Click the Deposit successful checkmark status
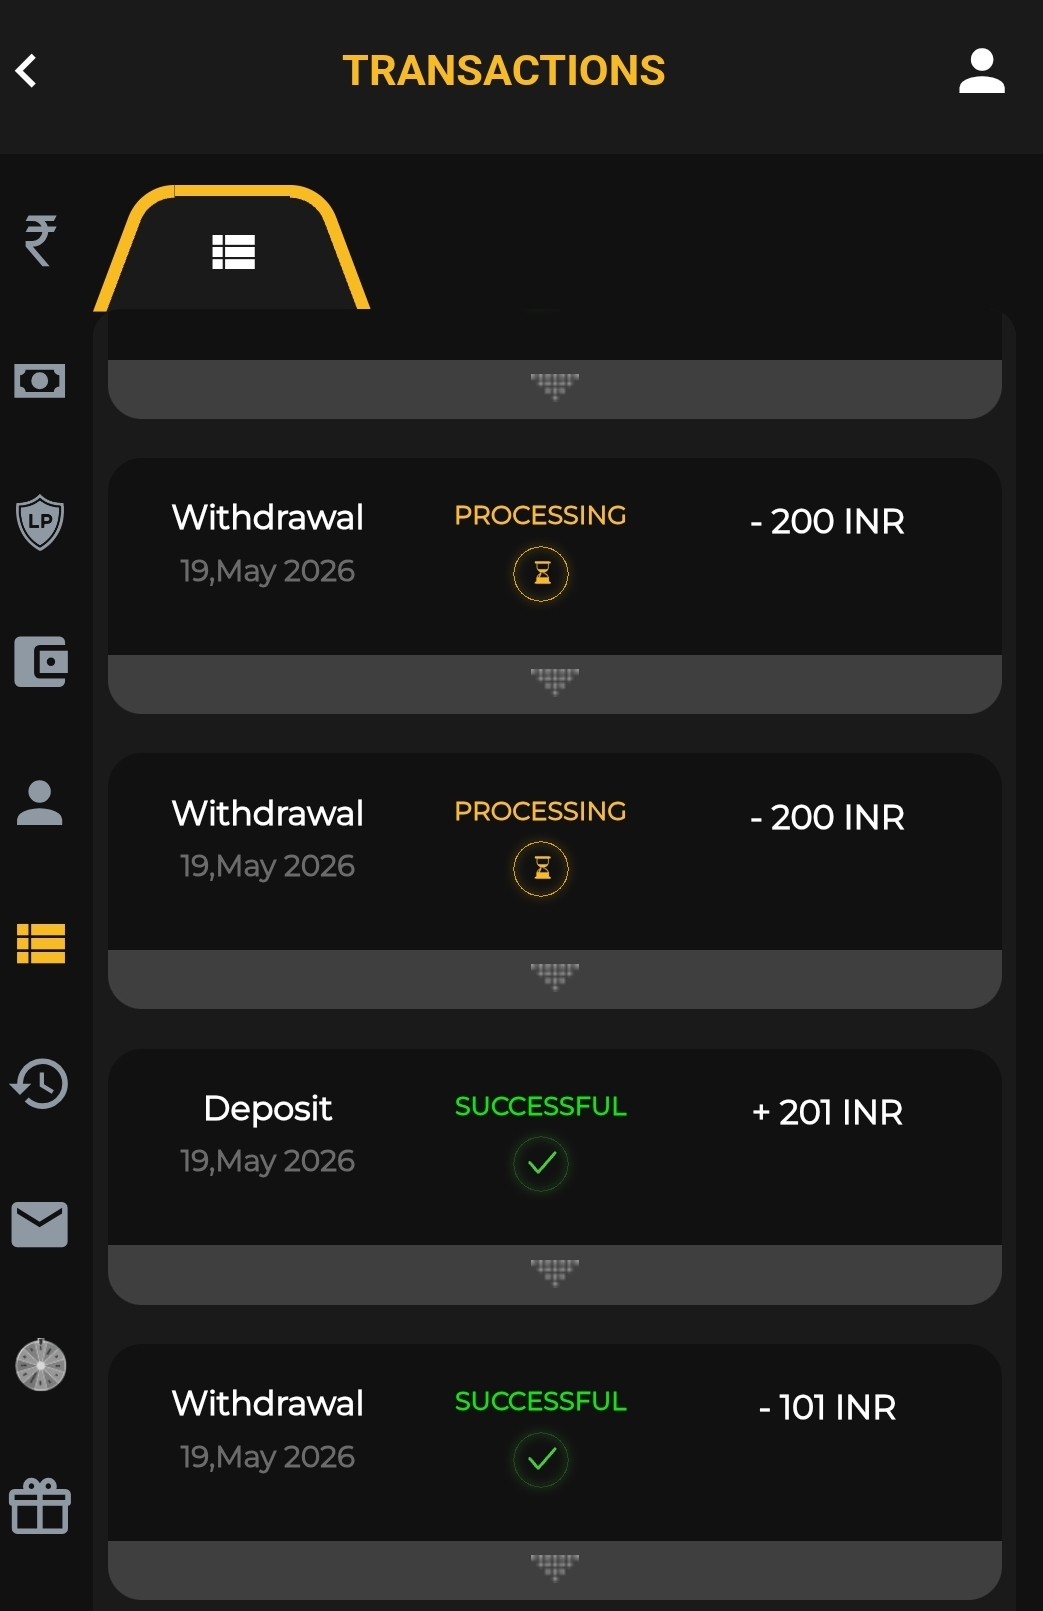The height and width of the screenshot is (1611, 1043). [x=541, y=1164]
